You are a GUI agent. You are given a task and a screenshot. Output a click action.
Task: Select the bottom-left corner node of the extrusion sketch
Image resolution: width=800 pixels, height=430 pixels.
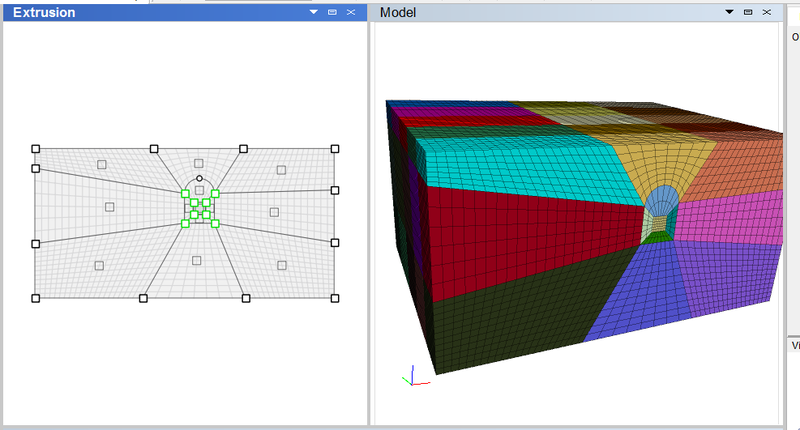coord(35,298)
